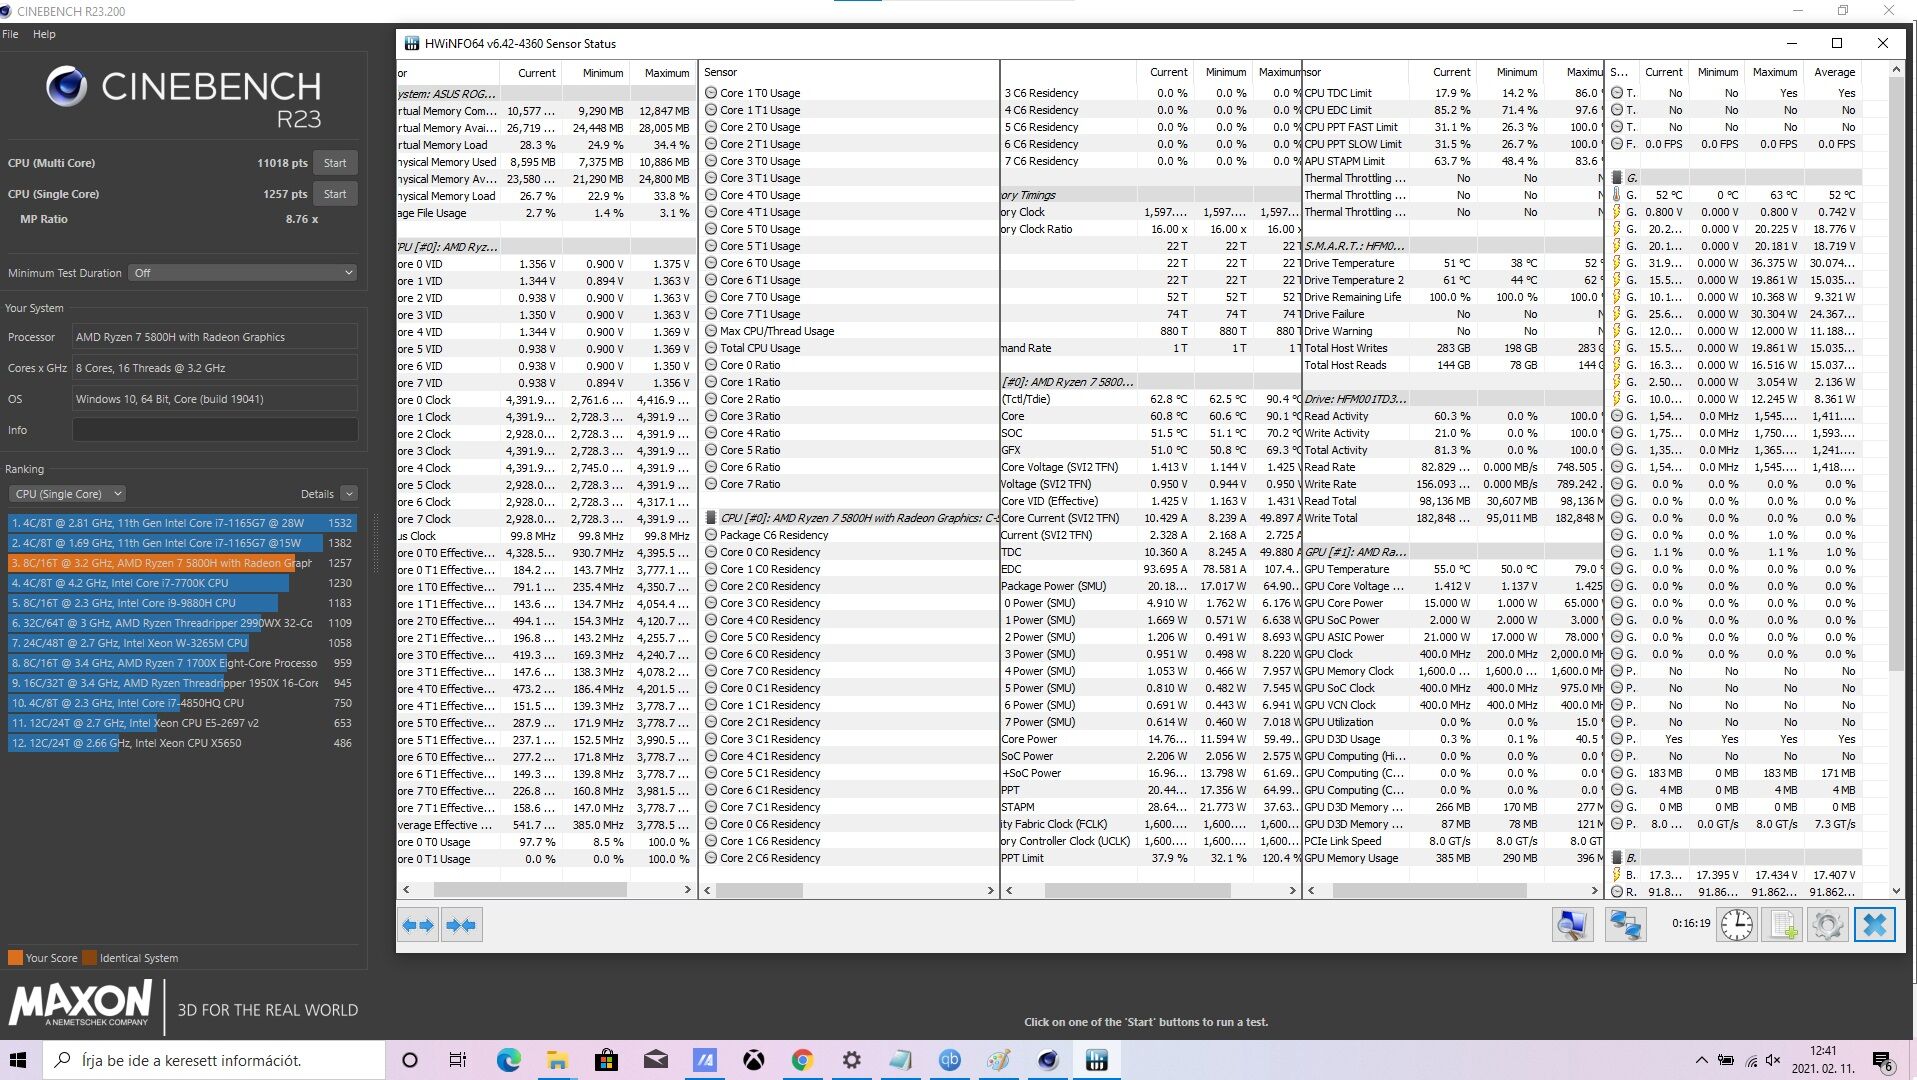Select the Core 7 Ratio sensor row
Screen dimensions: 1917x1080
(x=850, y=484)
